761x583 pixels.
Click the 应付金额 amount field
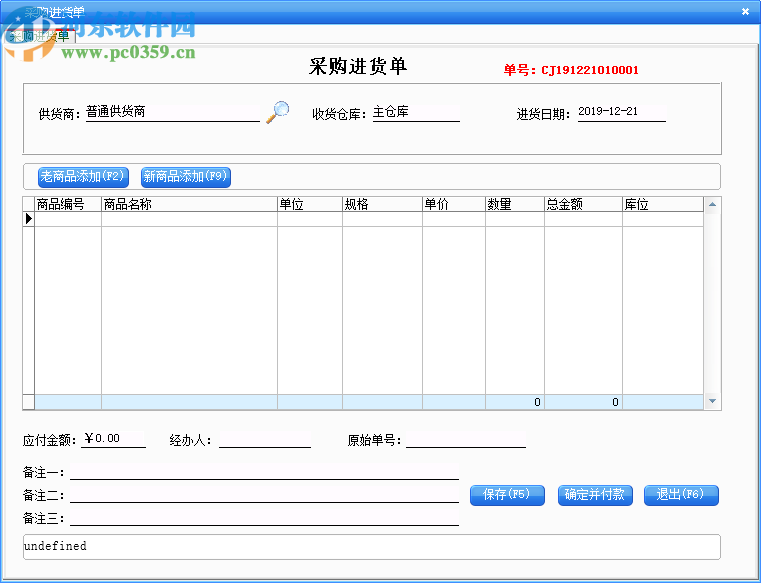tap(113, 439)
